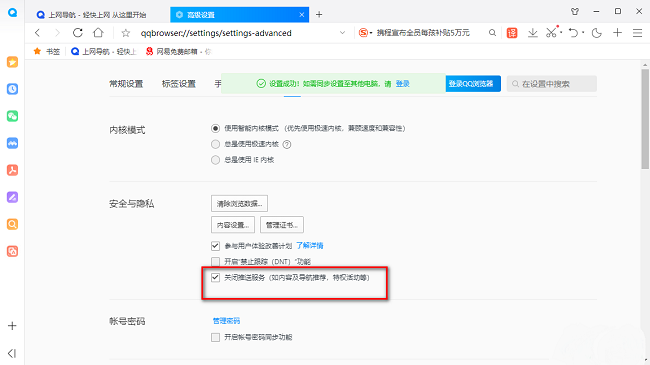Image resolution: width=650 pixels, height=365 pixels.
Task: Expand the address bar dropdown arrow
Action: coord(342,33)
